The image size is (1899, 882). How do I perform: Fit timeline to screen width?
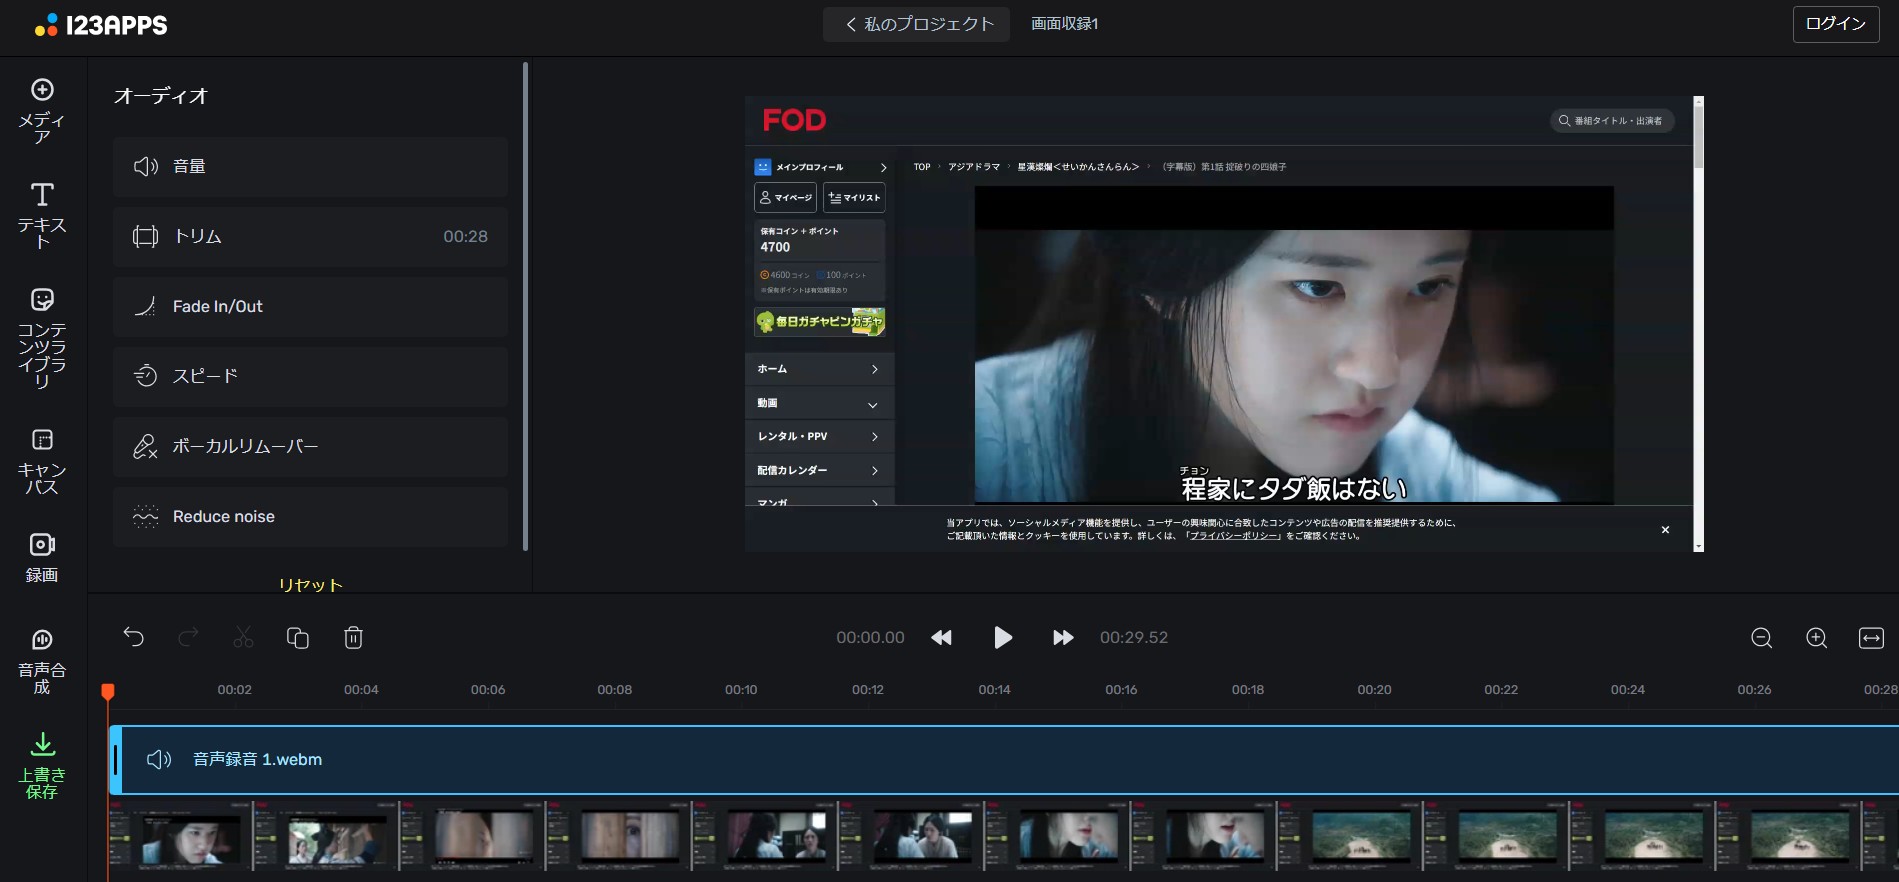[x=1871, y=638]
